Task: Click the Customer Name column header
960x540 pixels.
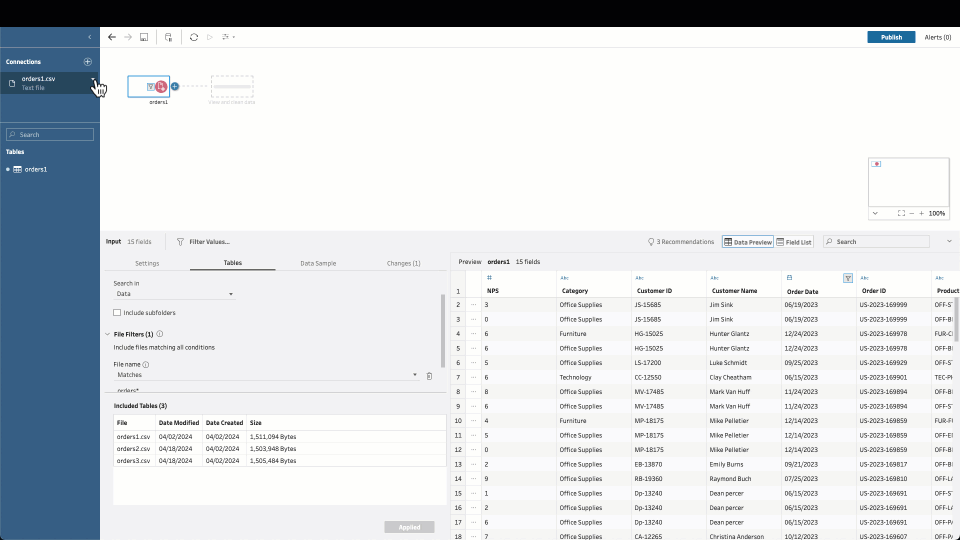Action: click(734, 291)
